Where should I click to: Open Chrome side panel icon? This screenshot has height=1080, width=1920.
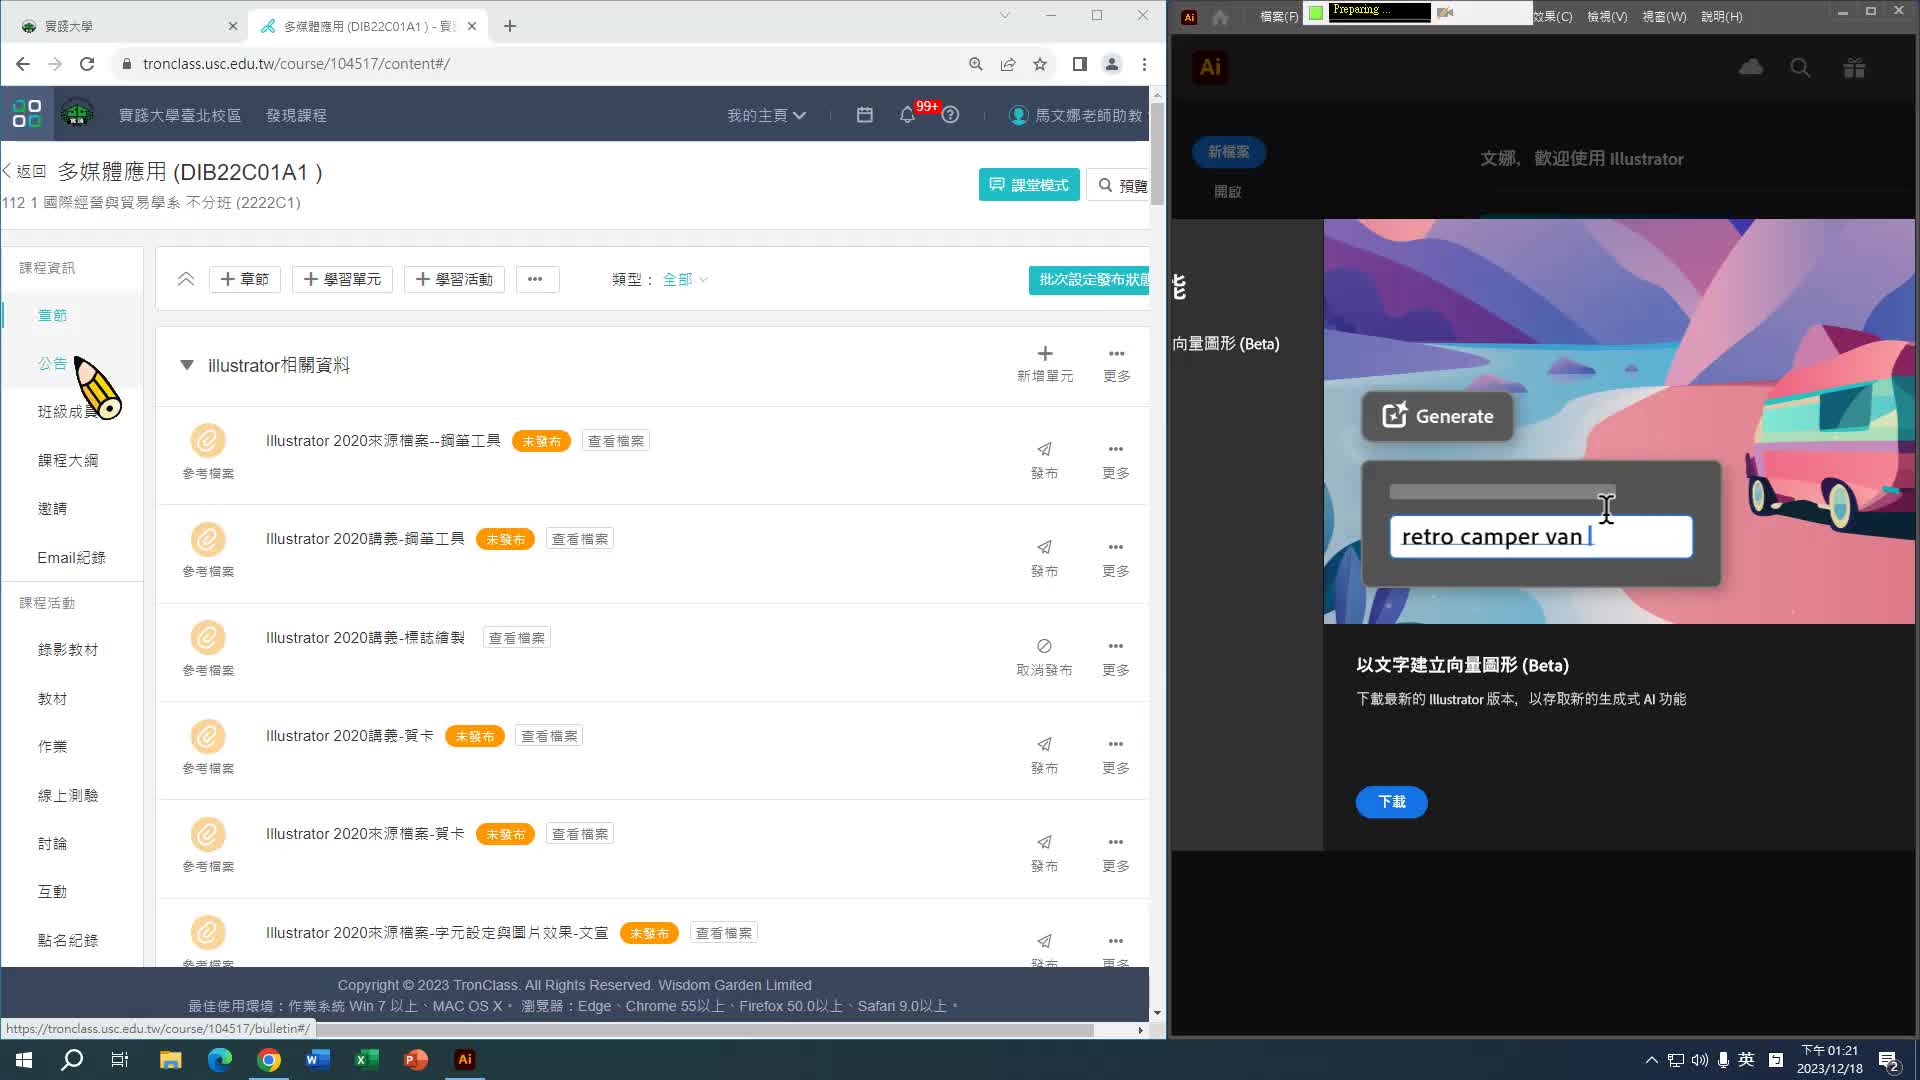pos(1079,64)
